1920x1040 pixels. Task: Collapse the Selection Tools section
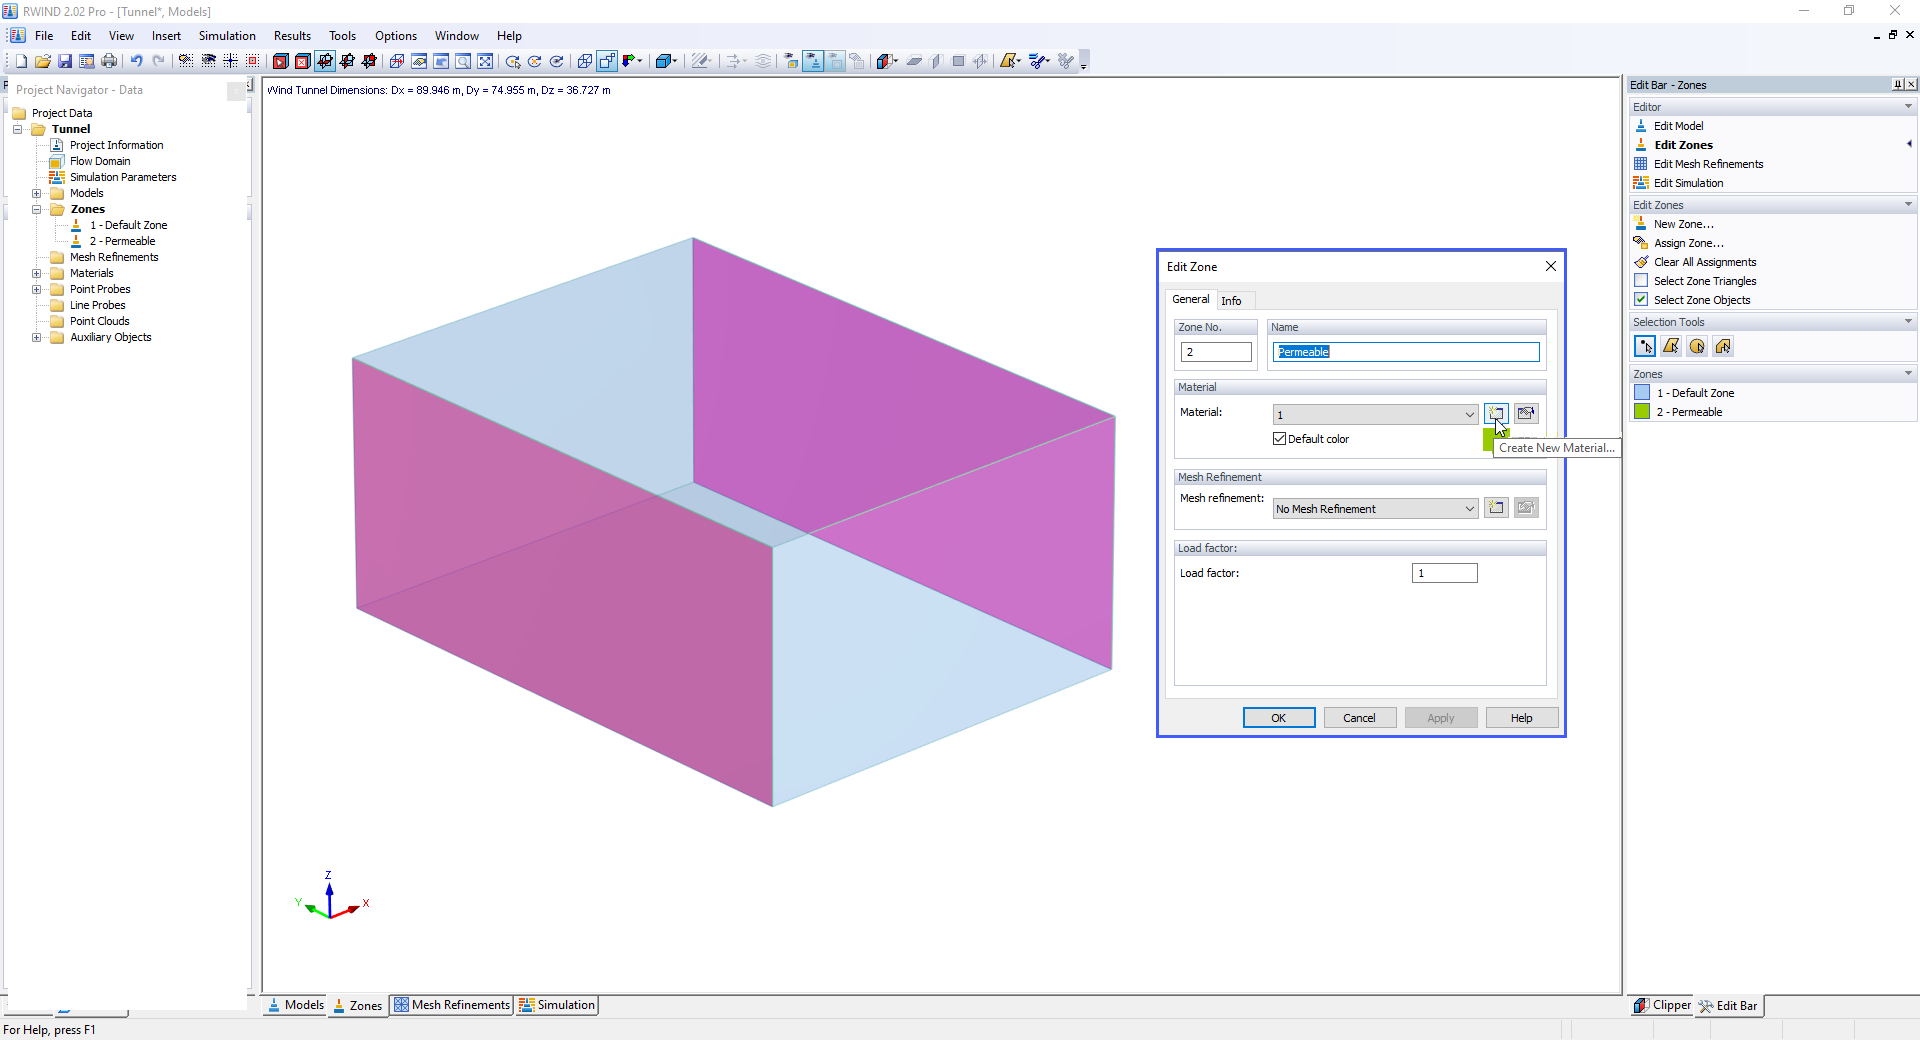tap(1908, 322)
